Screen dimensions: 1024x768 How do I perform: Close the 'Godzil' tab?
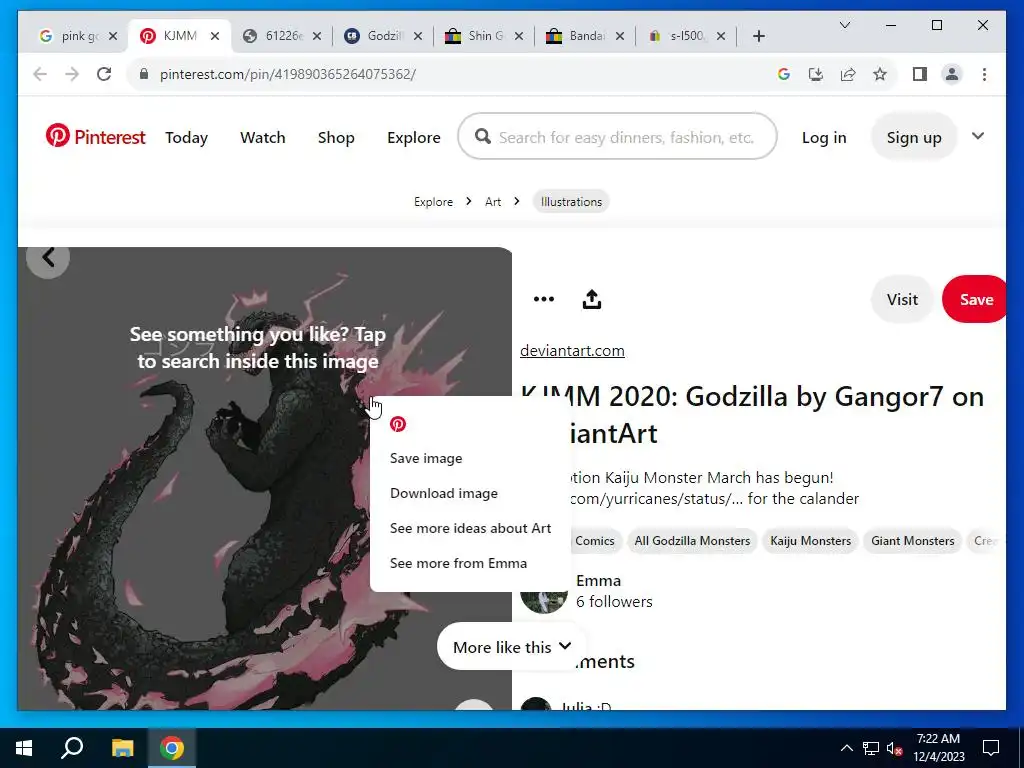coord(418,36)
